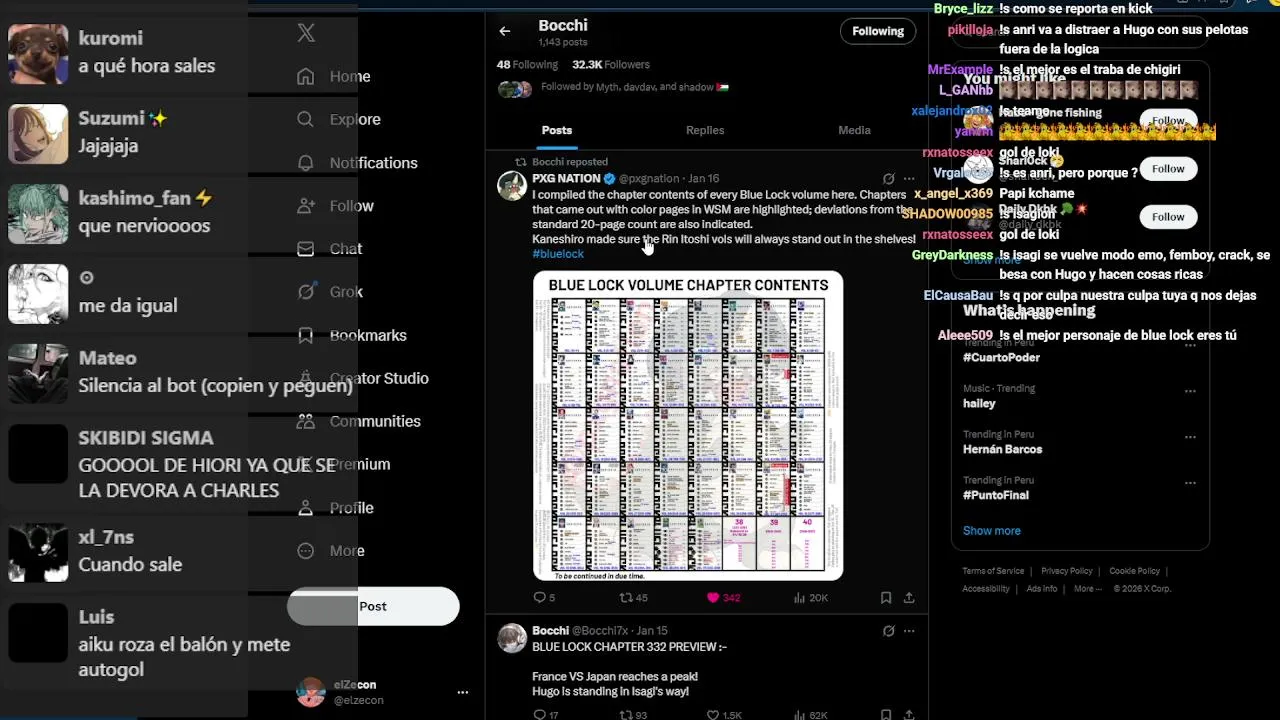Open the Chat envelope icon
1280x720 pixels.
coord(306,248)
